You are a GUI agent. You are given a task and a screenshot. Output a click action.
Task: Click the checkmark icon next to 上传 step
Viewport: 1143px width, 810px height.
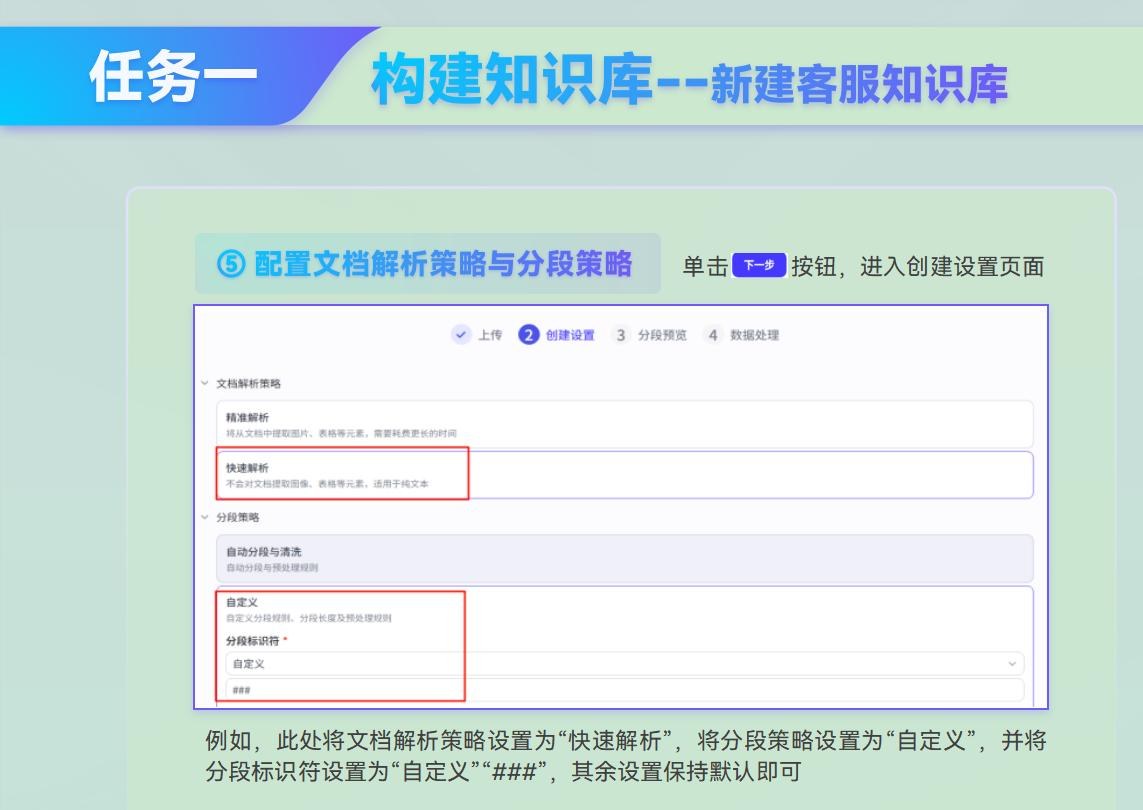[x=460, y=335]
